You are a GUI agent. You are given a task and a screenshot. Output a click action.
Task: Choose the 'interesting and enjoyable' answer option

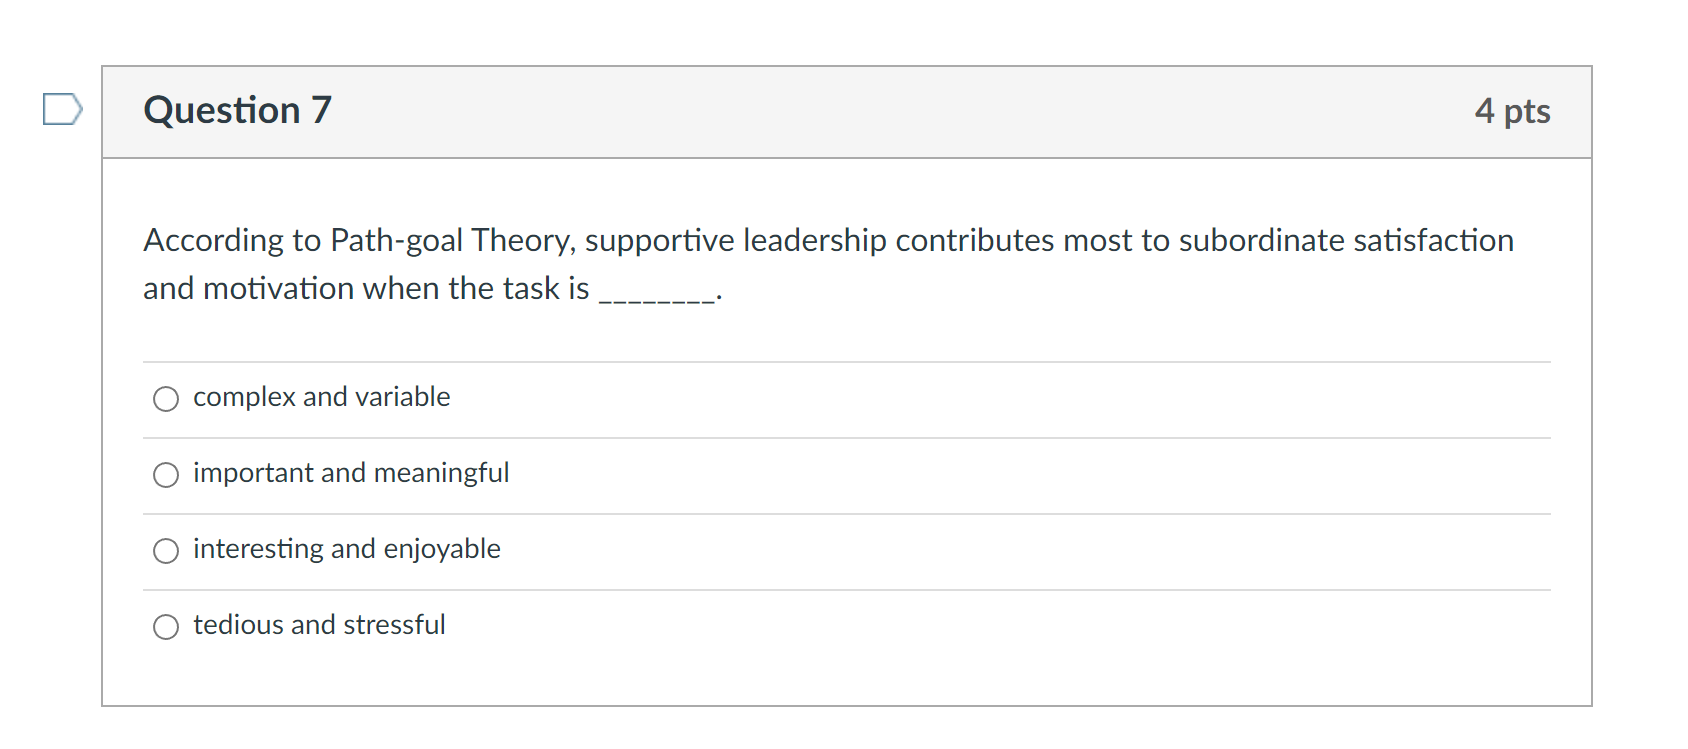tap(166, 550)
